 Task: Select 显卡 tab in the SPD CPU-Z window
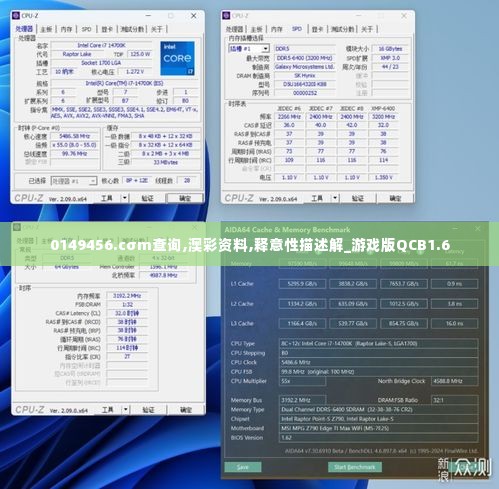point(317,29)
